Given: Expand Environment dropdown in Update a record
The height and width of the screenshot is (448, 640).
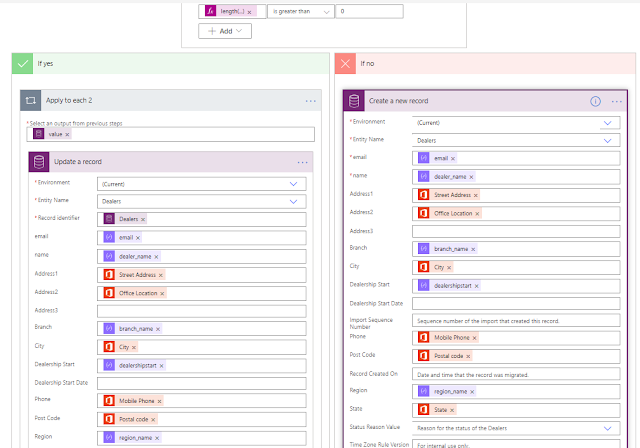Looking at the screenshot, I should 293,184.
